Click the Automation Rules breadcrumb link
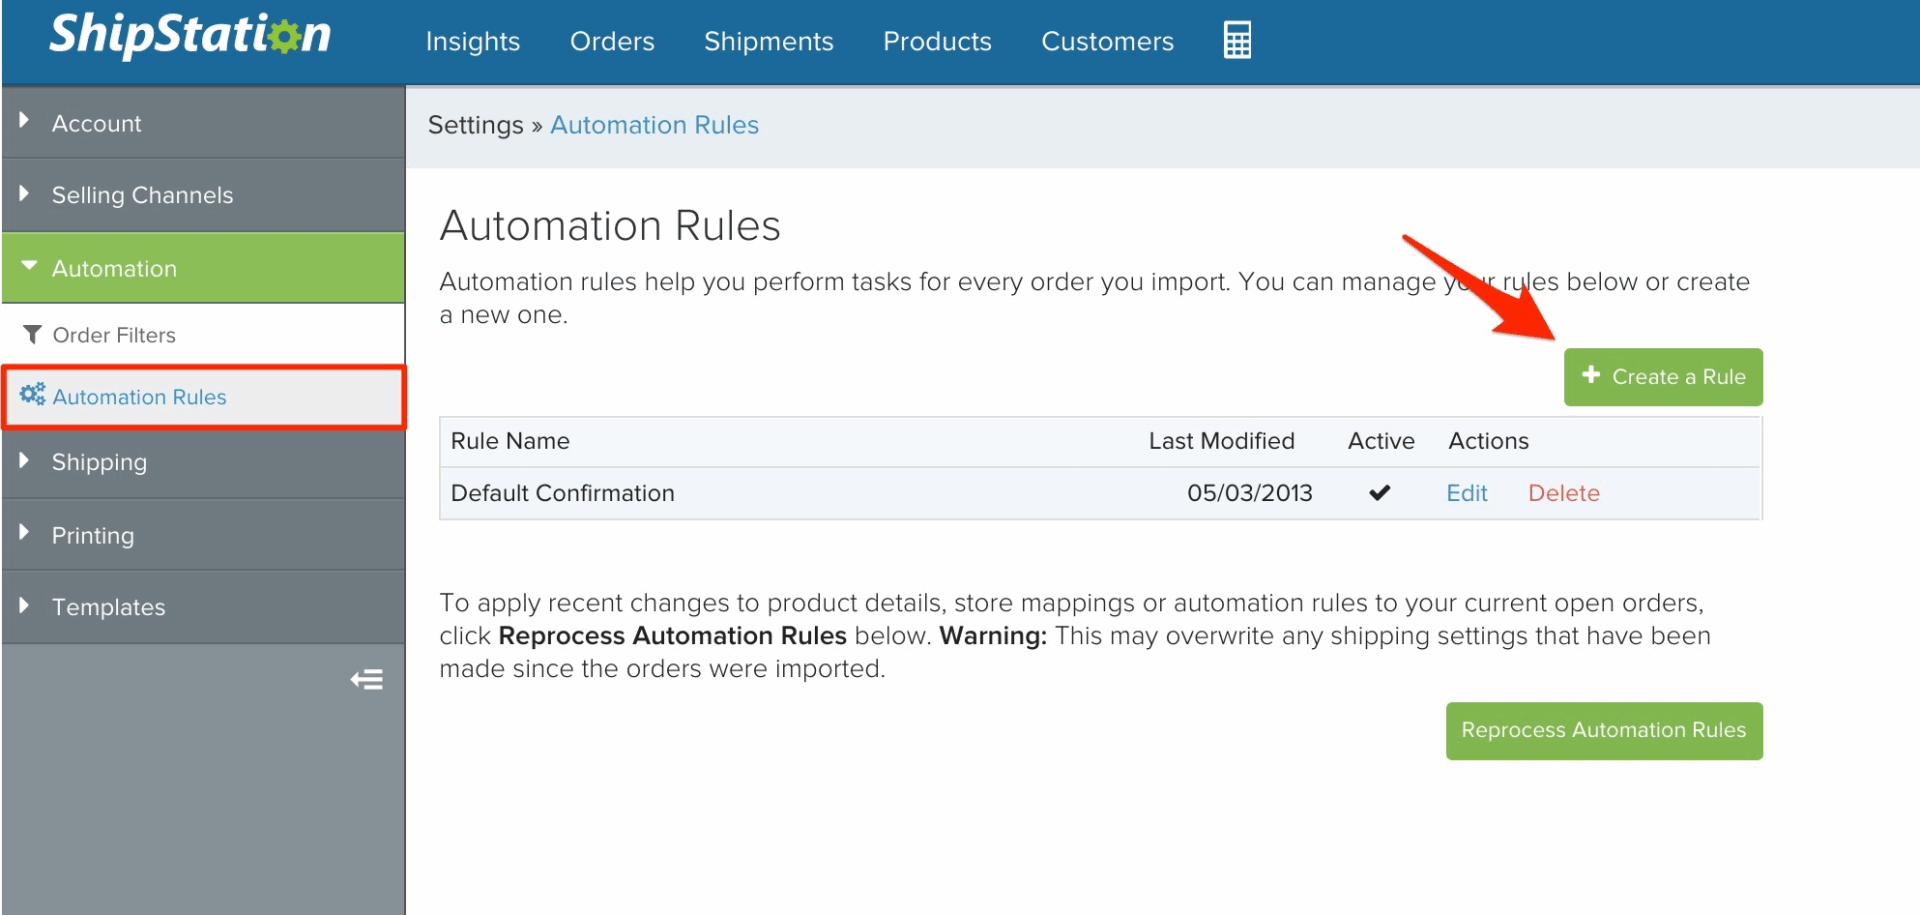This screenshot has height=915, width=1920. point(654,125)
